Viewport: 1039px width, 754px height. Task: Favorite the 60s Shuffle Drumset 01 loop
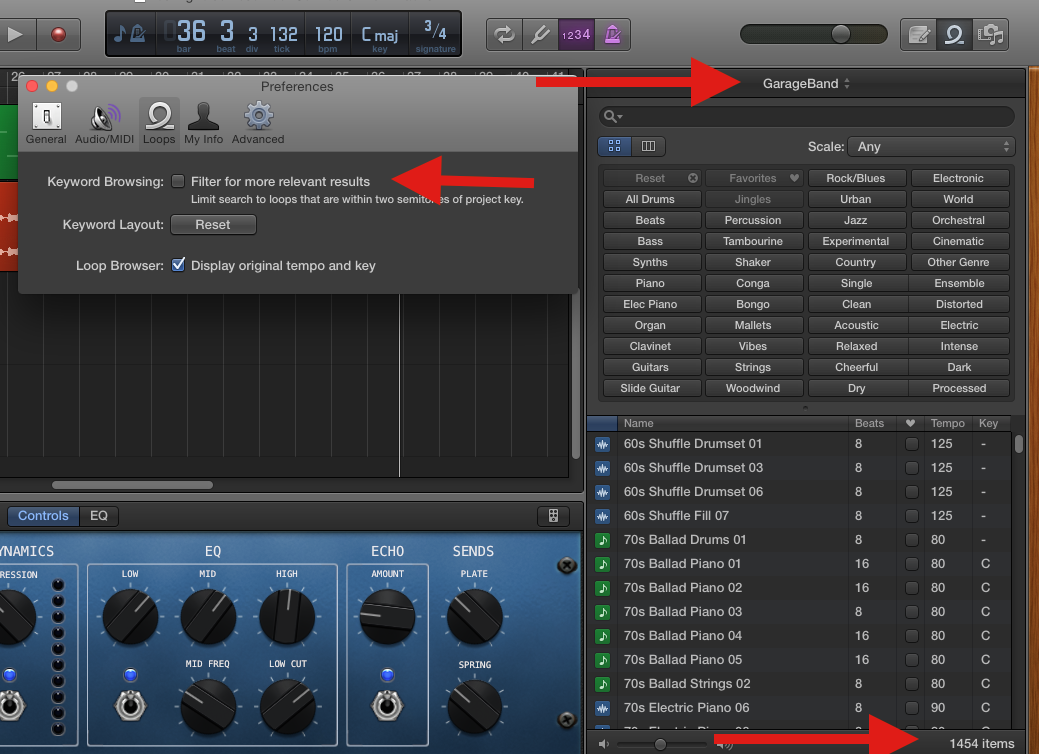(x=912, y=444)
